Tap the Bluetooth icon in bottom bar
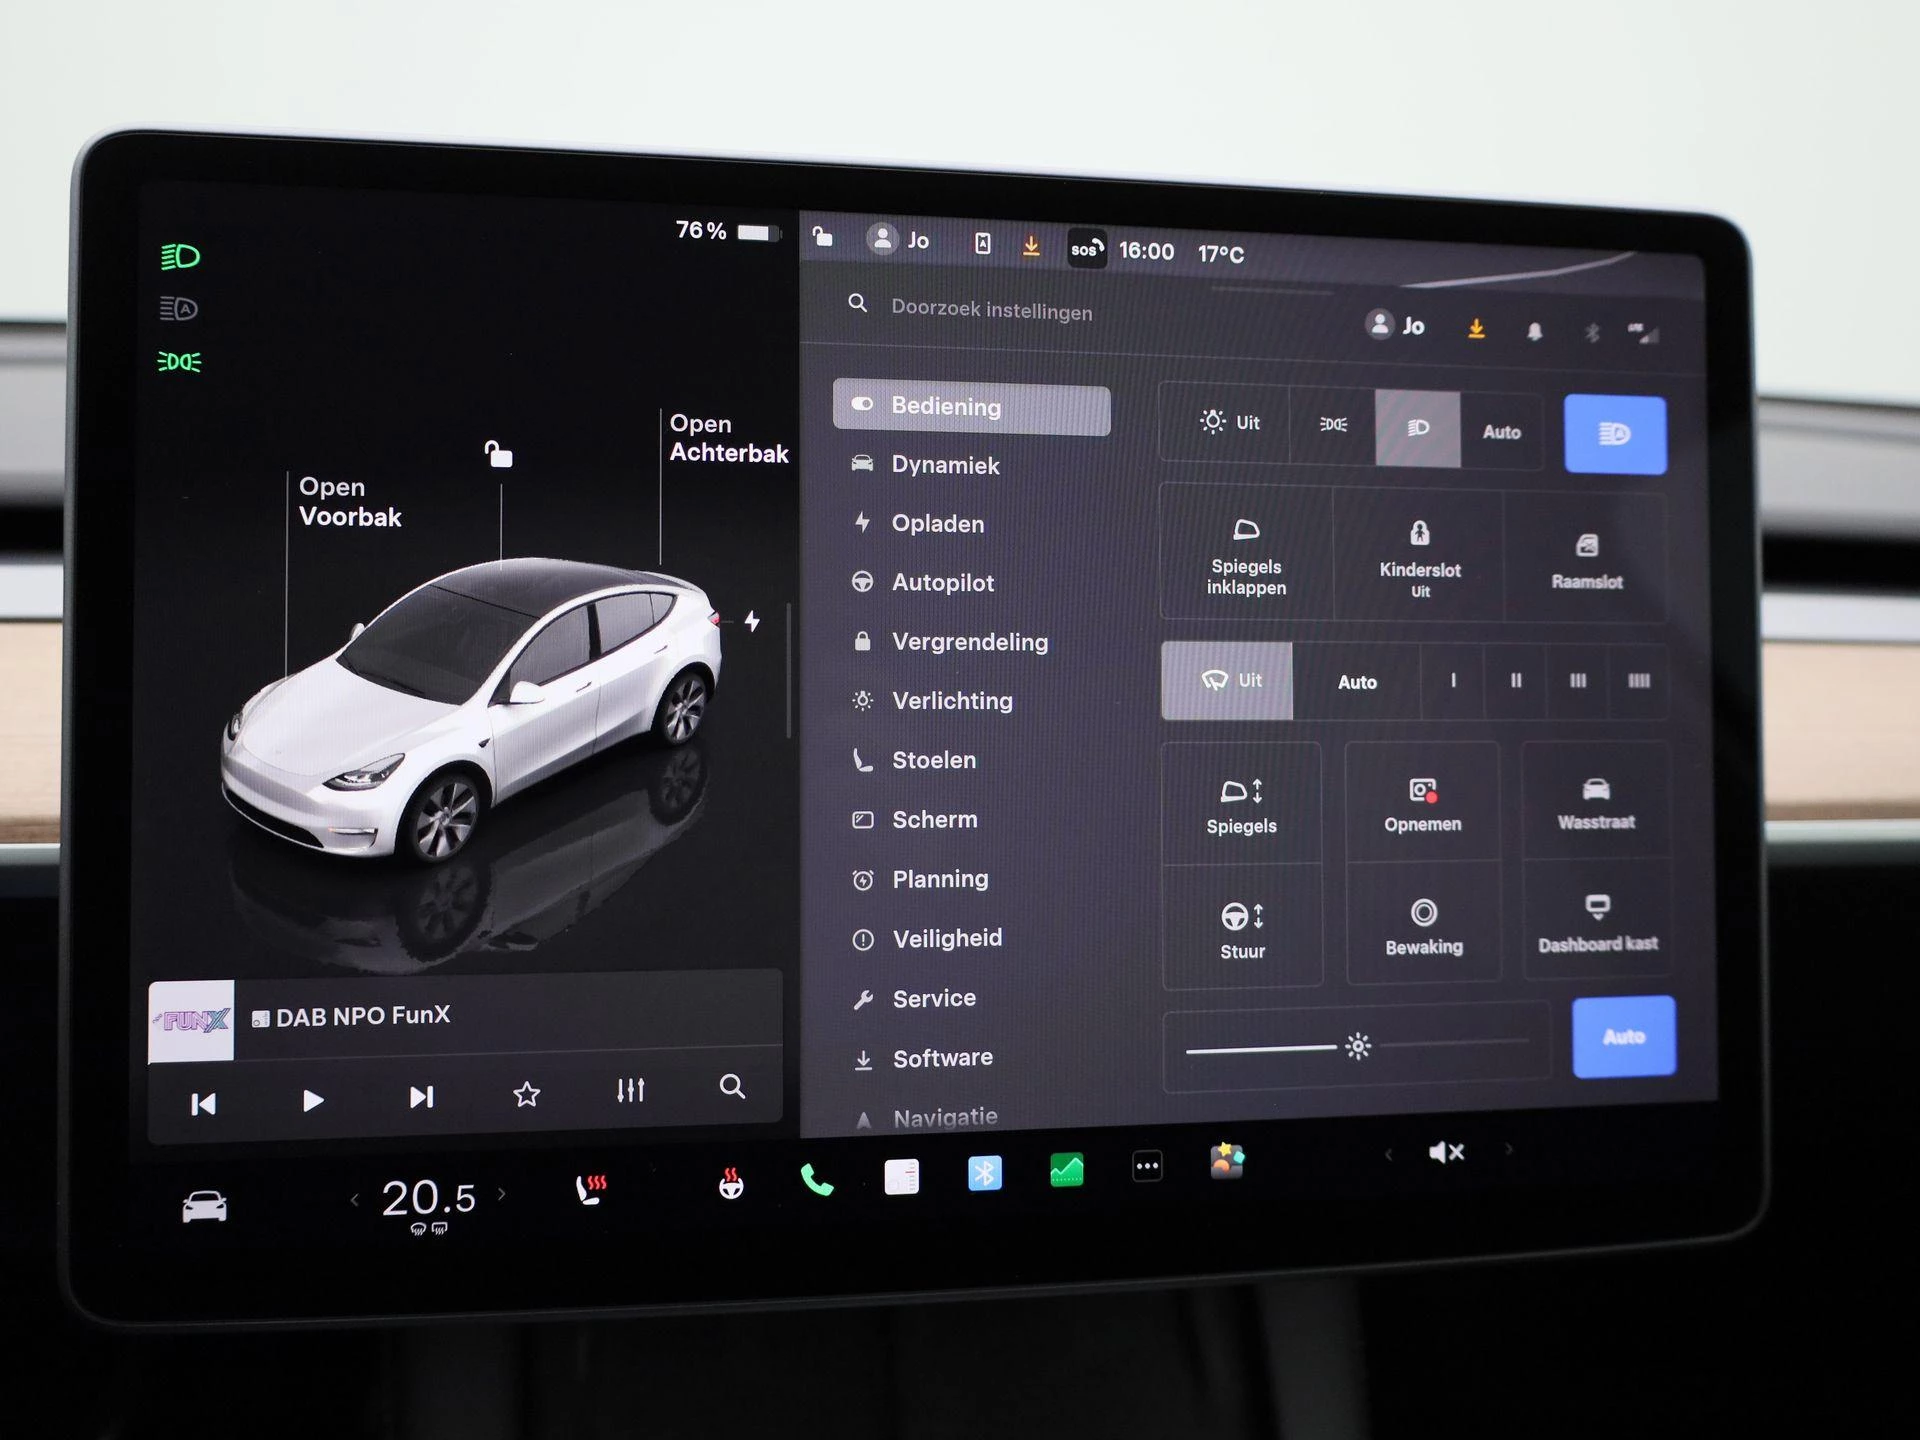 click(x=984, y=1173)
